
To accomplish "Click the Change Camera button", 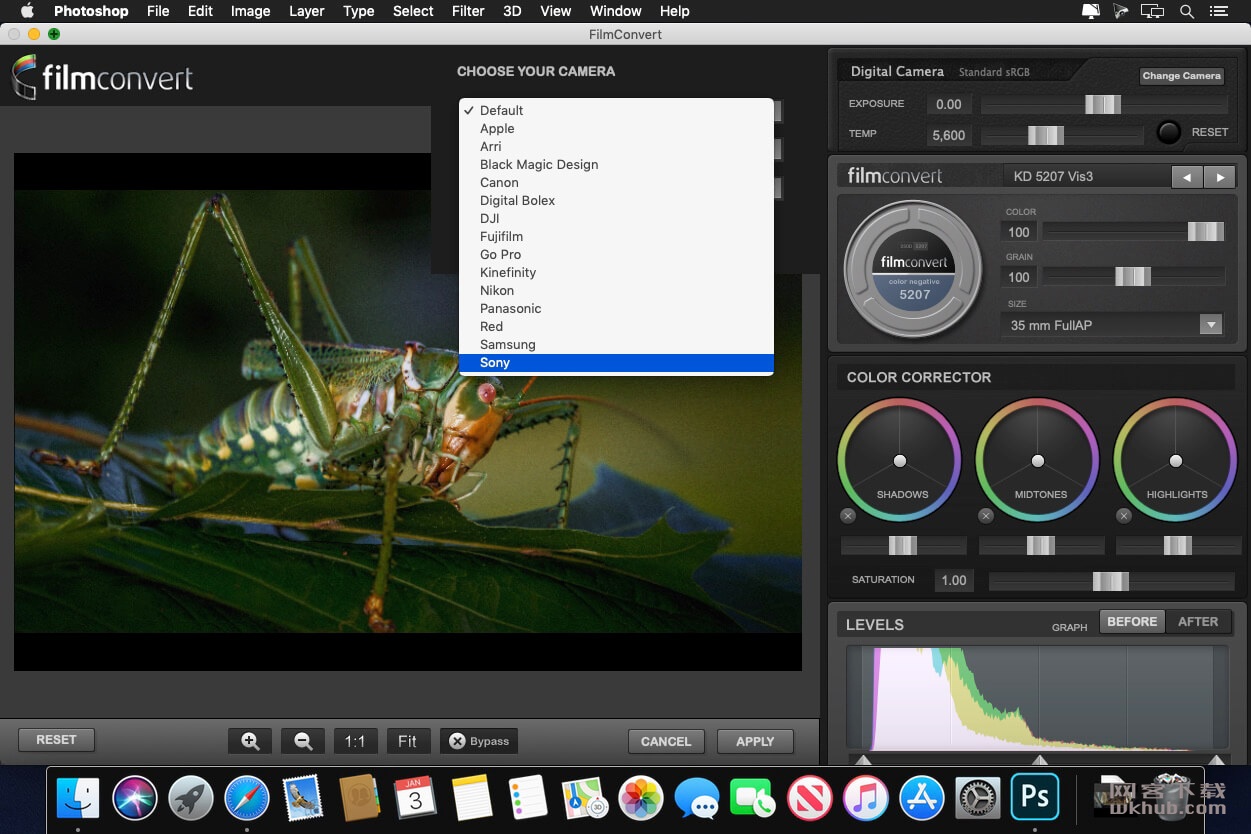I will (x=1182, y=75).
